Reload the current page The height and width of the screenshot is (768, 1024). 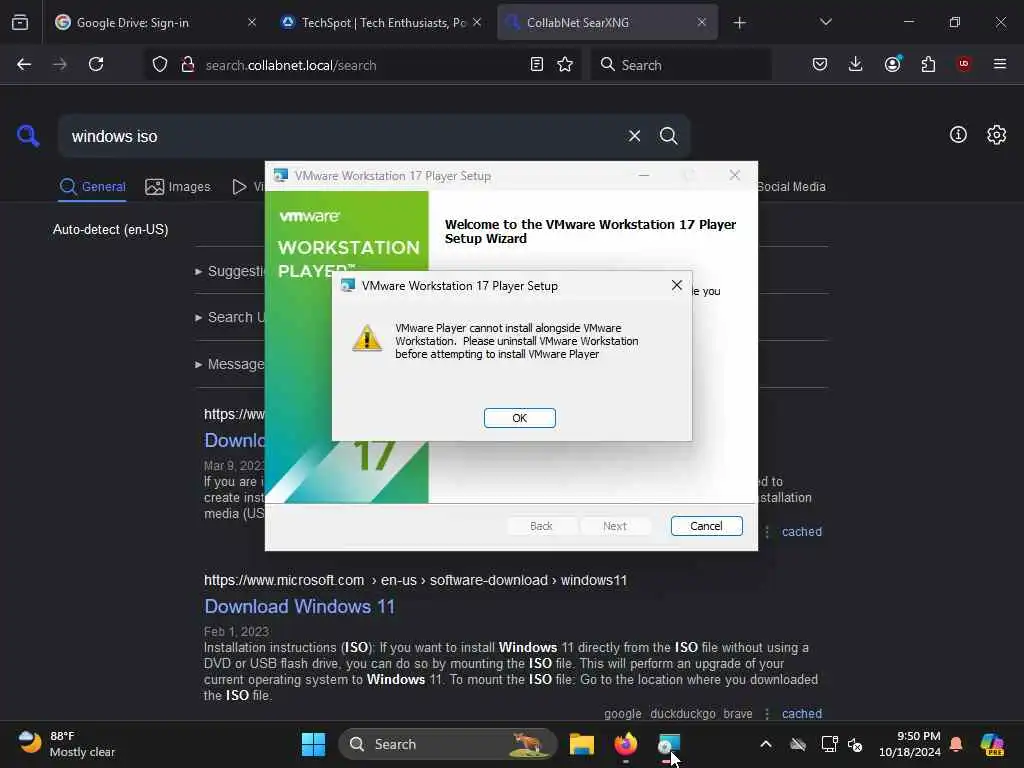coord(96,64)
